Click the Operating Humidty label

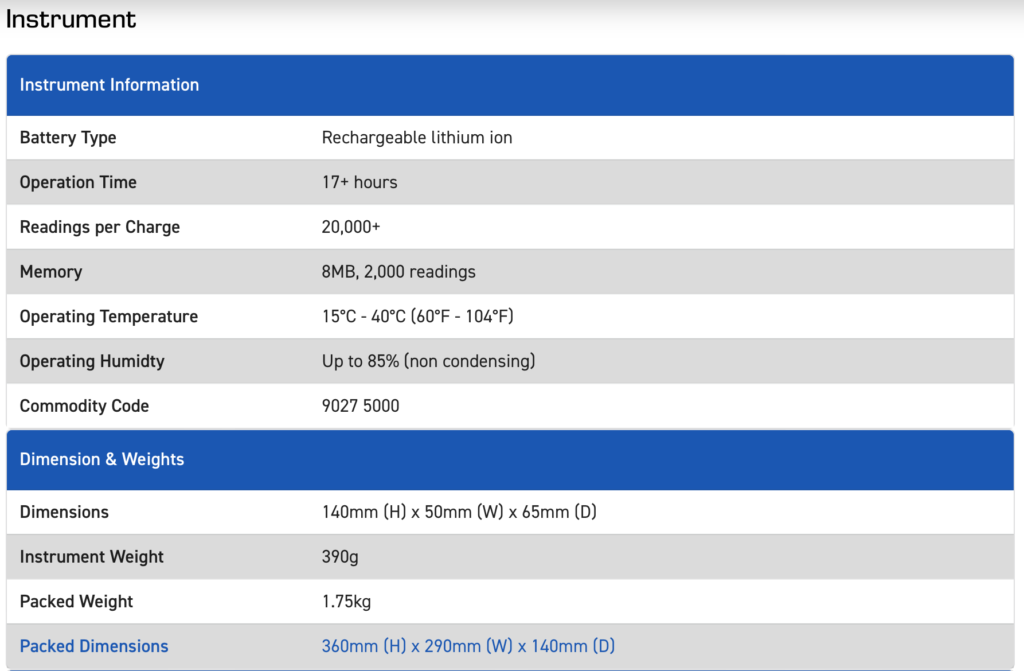(x=92, y=361)
